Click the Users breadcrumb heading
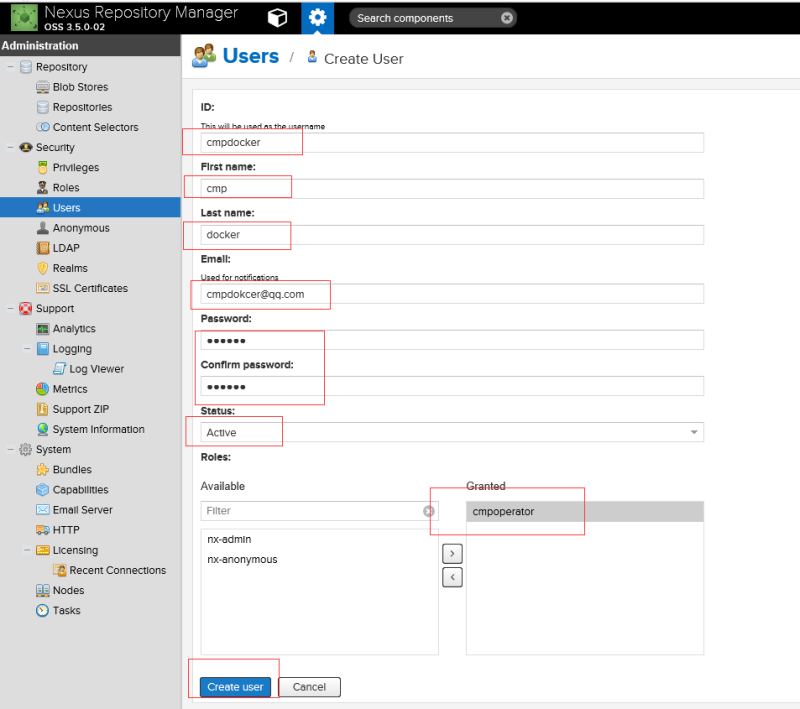 (x=250, y=56)
